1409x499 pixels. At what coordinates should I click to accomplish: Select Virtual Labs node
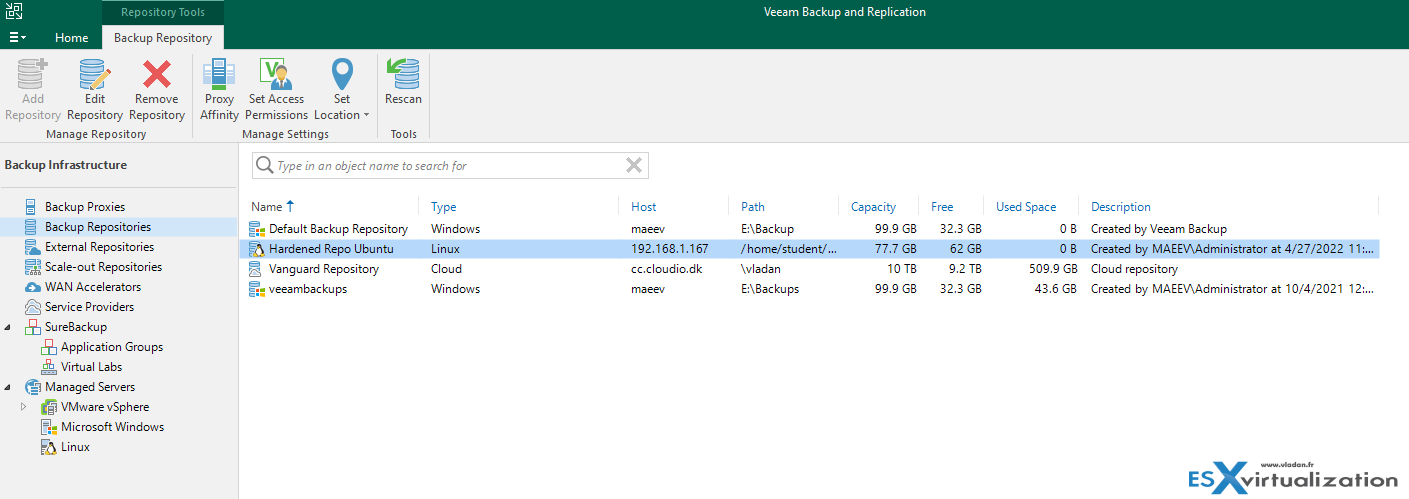pos(91,367)
